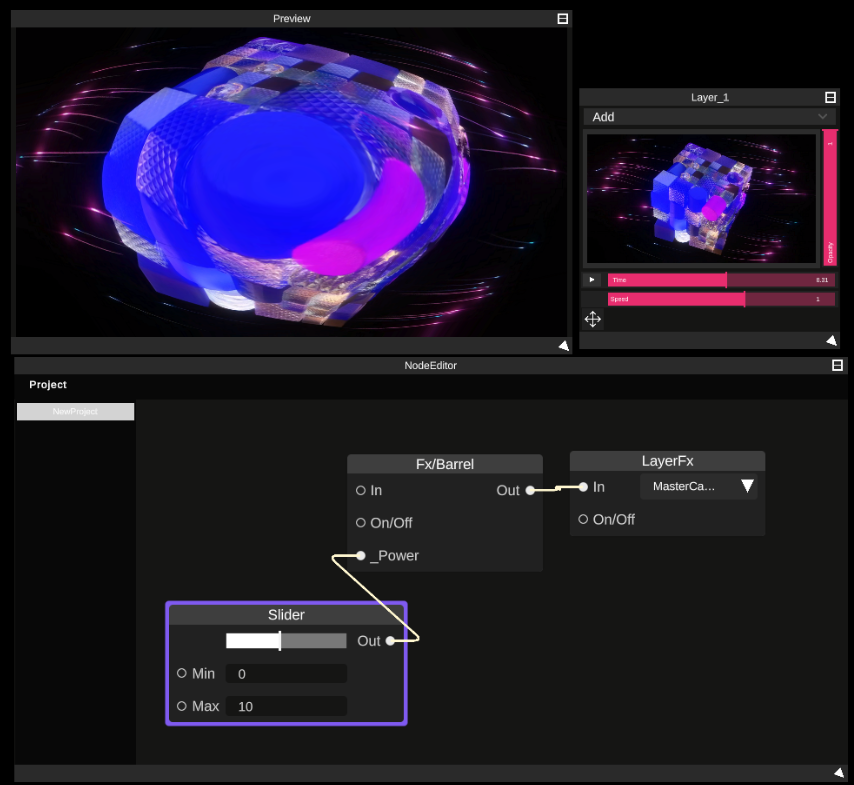Click the Slider node header
The image size is (854, 785).
(286, 615)
